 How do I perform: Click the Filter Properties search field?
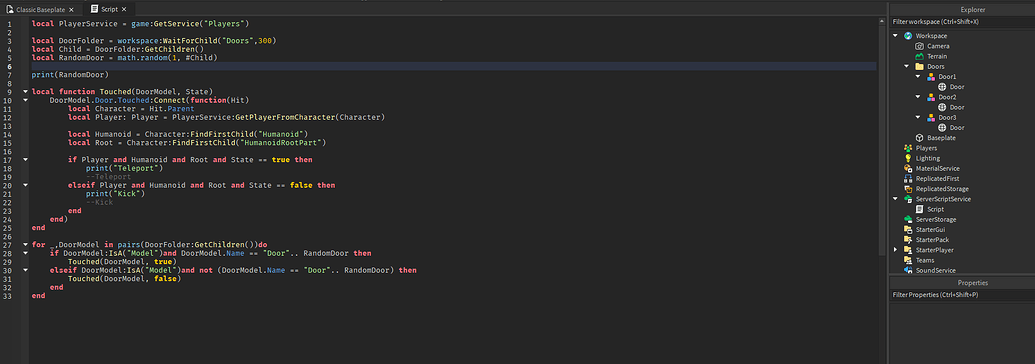pos(962,295)
